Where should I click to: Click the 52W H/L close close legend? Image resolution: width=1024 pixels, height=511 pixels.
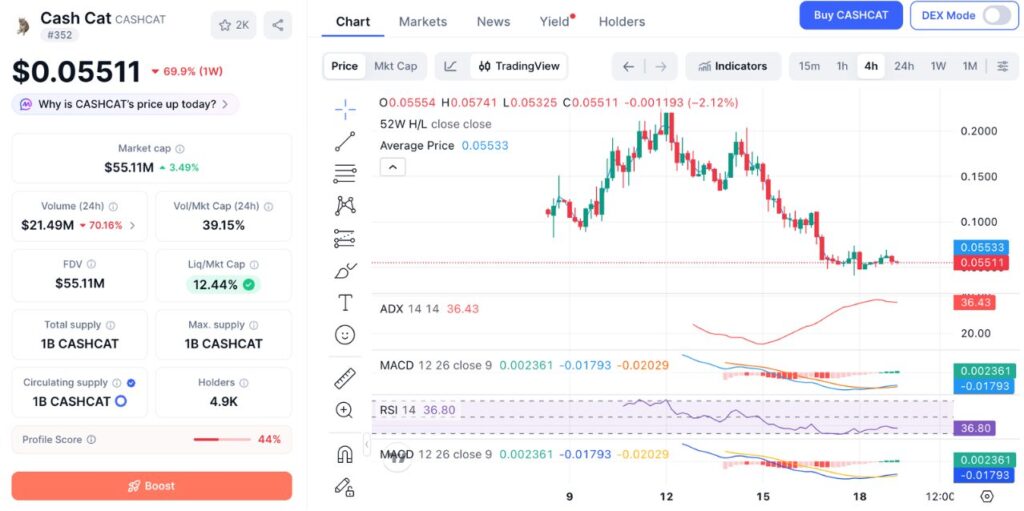[436, 124]
